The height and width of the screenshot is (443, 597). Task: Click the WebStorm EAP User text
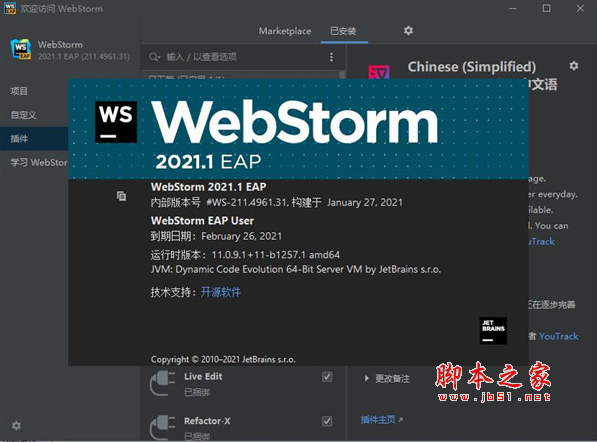(202, 221)
